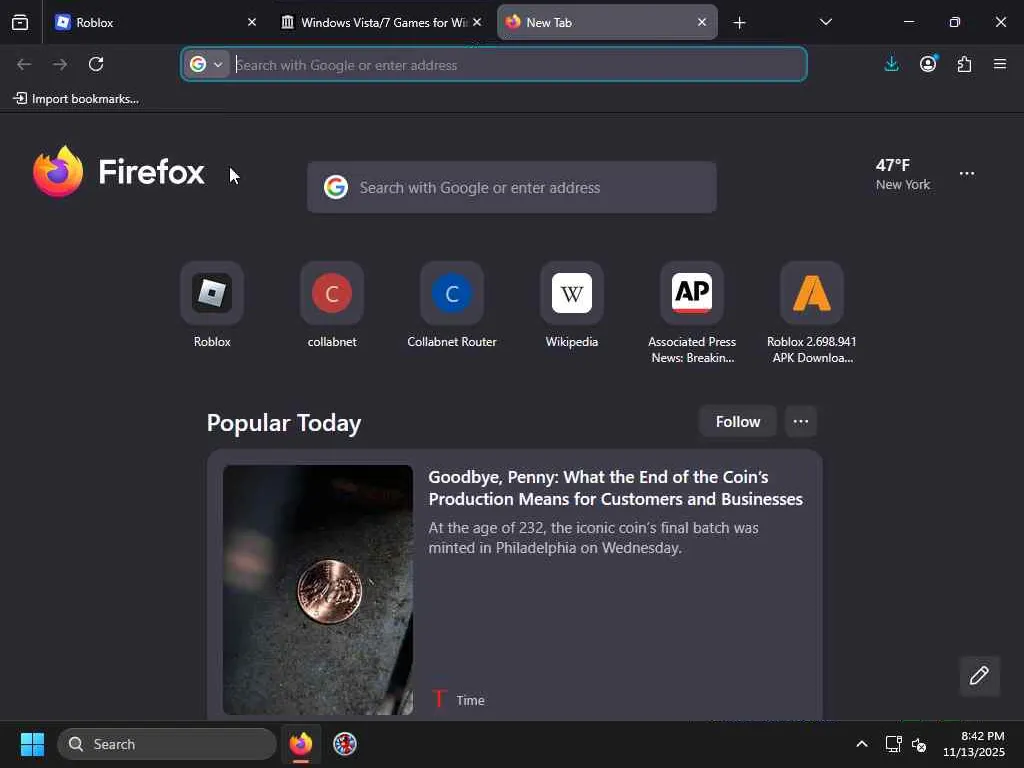Click the taskbar Search box
Screen dimensions: 1024x768
point(167,744)
